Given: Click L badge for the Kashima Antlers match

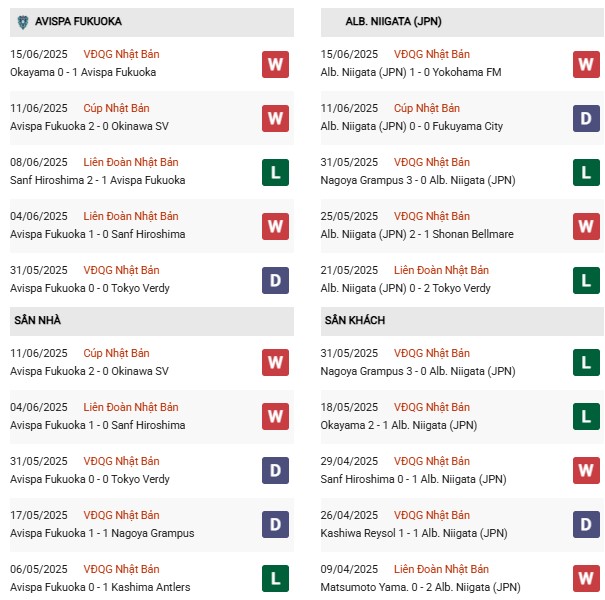Looking at the screenshot, I should coord(275,578).
